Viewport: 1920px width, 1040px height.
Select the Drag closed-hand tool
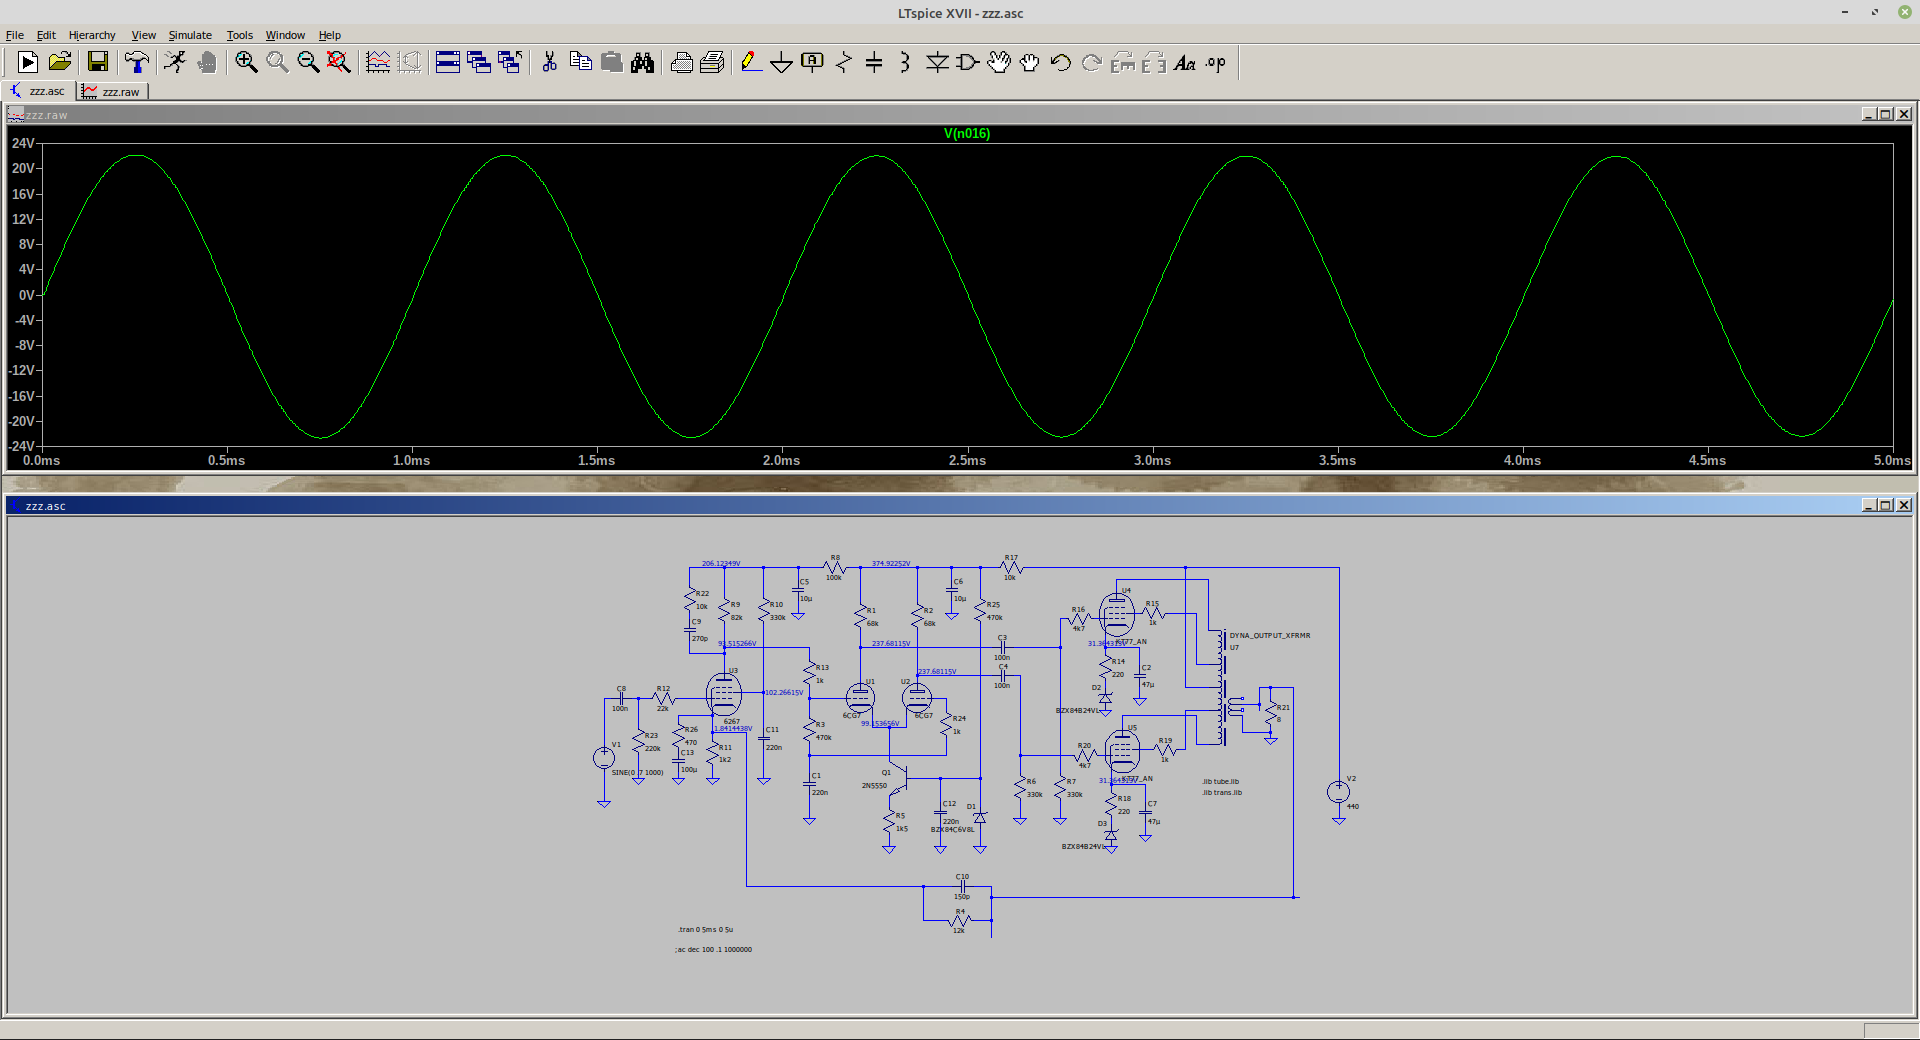point(1030,63)
